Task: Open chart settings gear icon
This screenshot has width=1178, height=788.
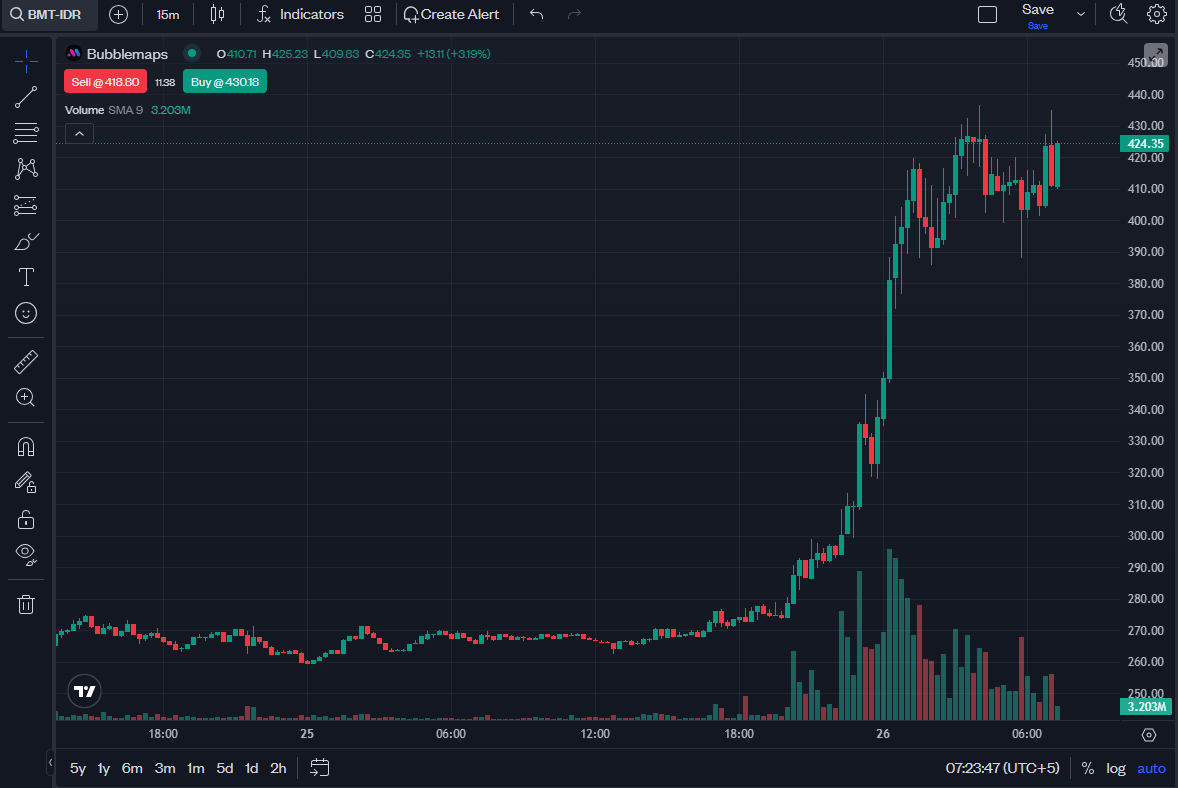Action: click(1157, 14)
